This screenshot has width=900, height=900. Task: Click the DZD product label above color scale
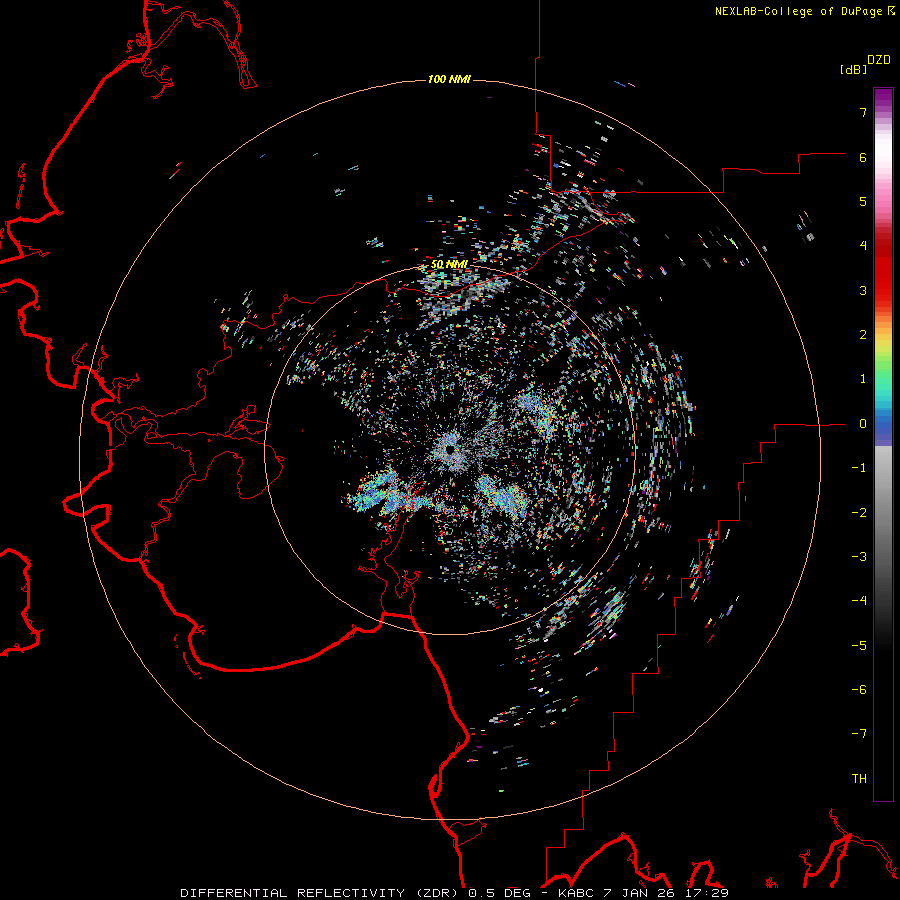coord(879,60)
